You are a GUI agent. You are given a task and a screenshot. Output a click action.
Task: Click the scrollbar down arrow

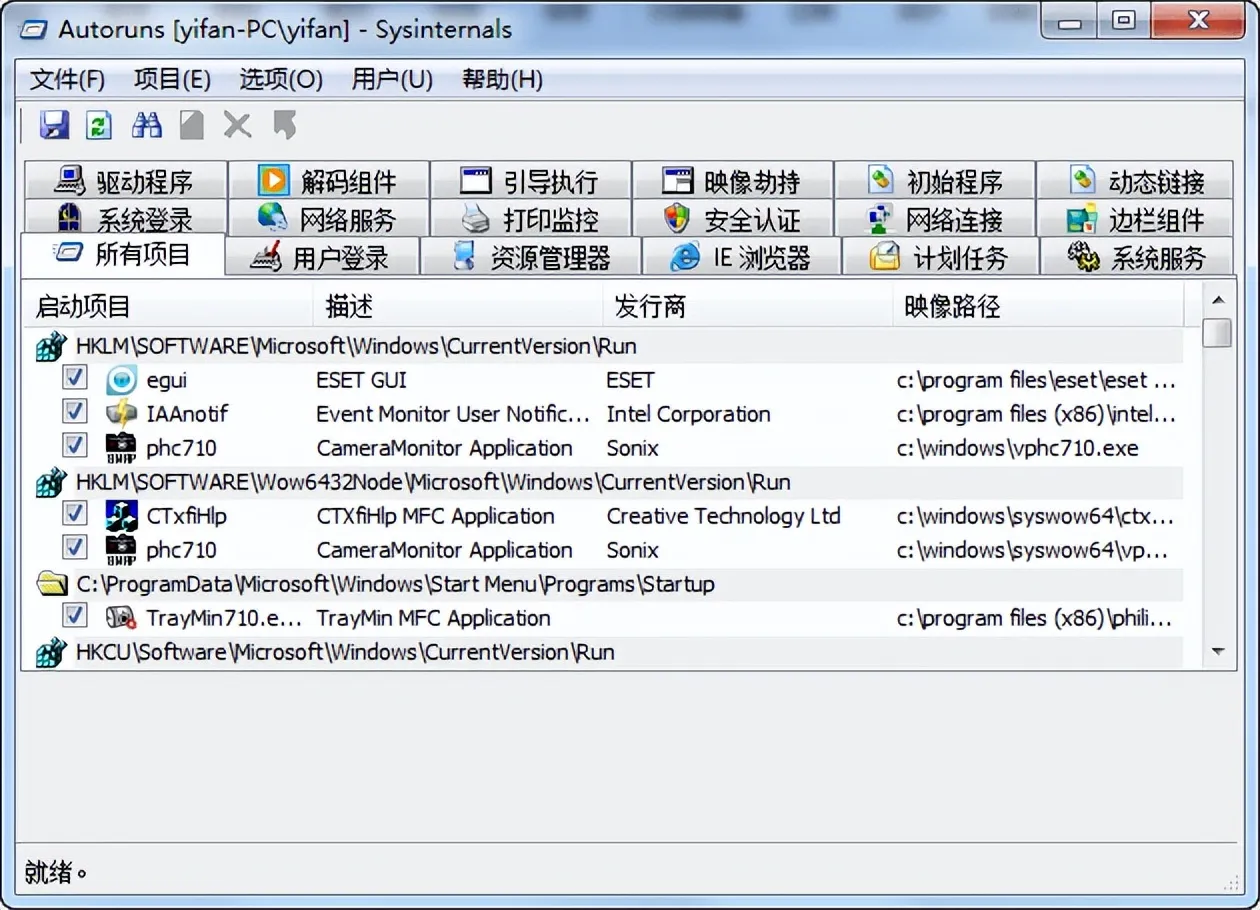pyautogui.click(x=1217, y=652)
